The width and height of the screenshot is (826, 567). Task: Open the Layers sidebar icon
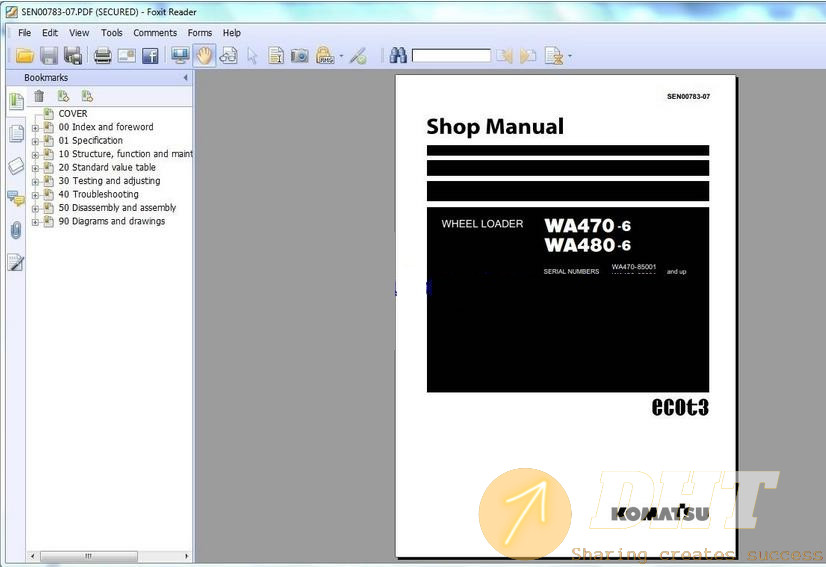16,165
